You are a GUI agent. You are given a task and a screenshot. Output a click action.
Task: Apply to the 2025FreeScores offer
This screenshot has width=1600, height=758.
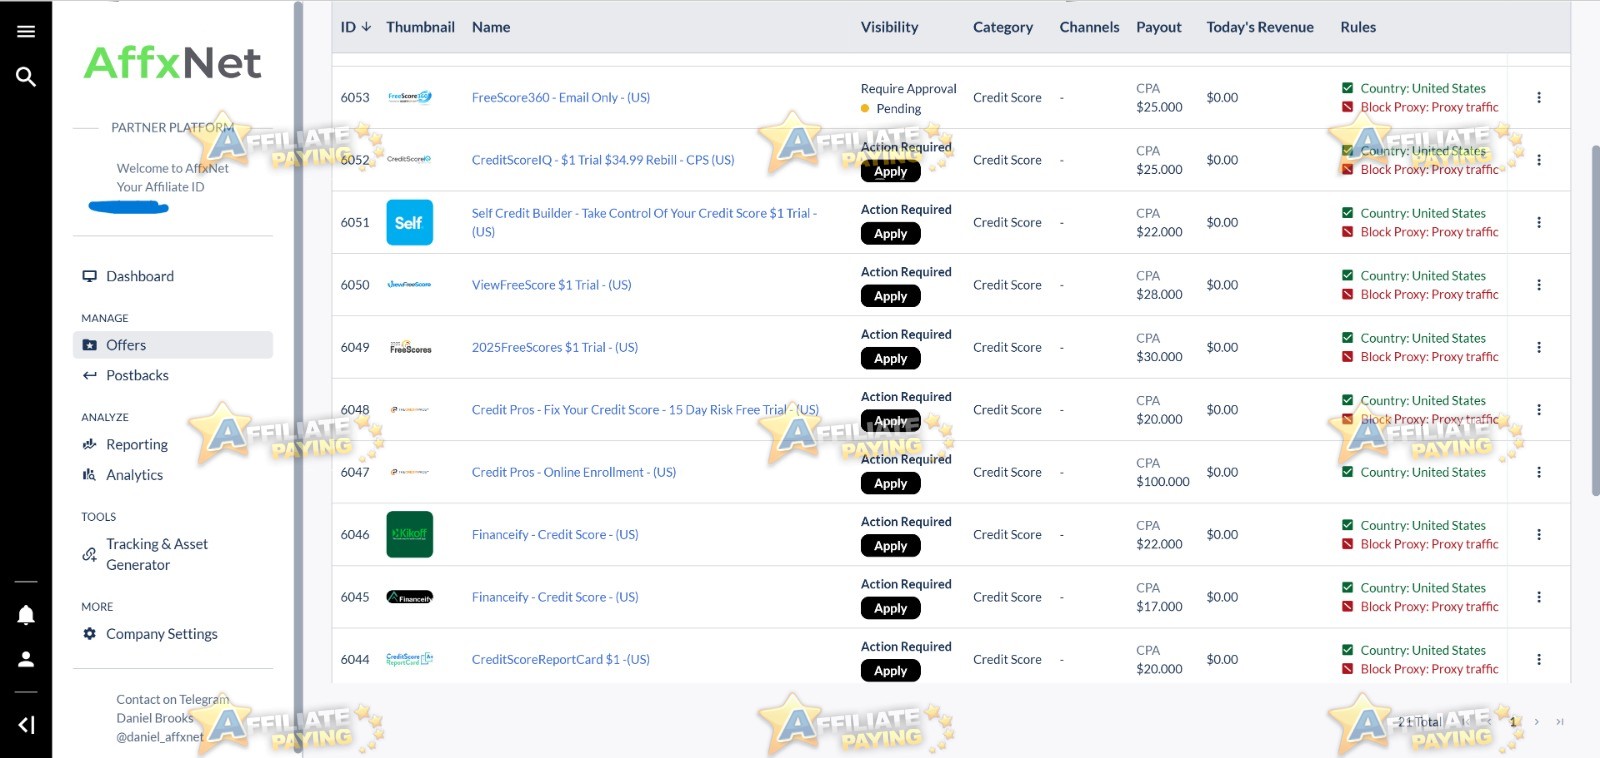[x=890, y=359]
